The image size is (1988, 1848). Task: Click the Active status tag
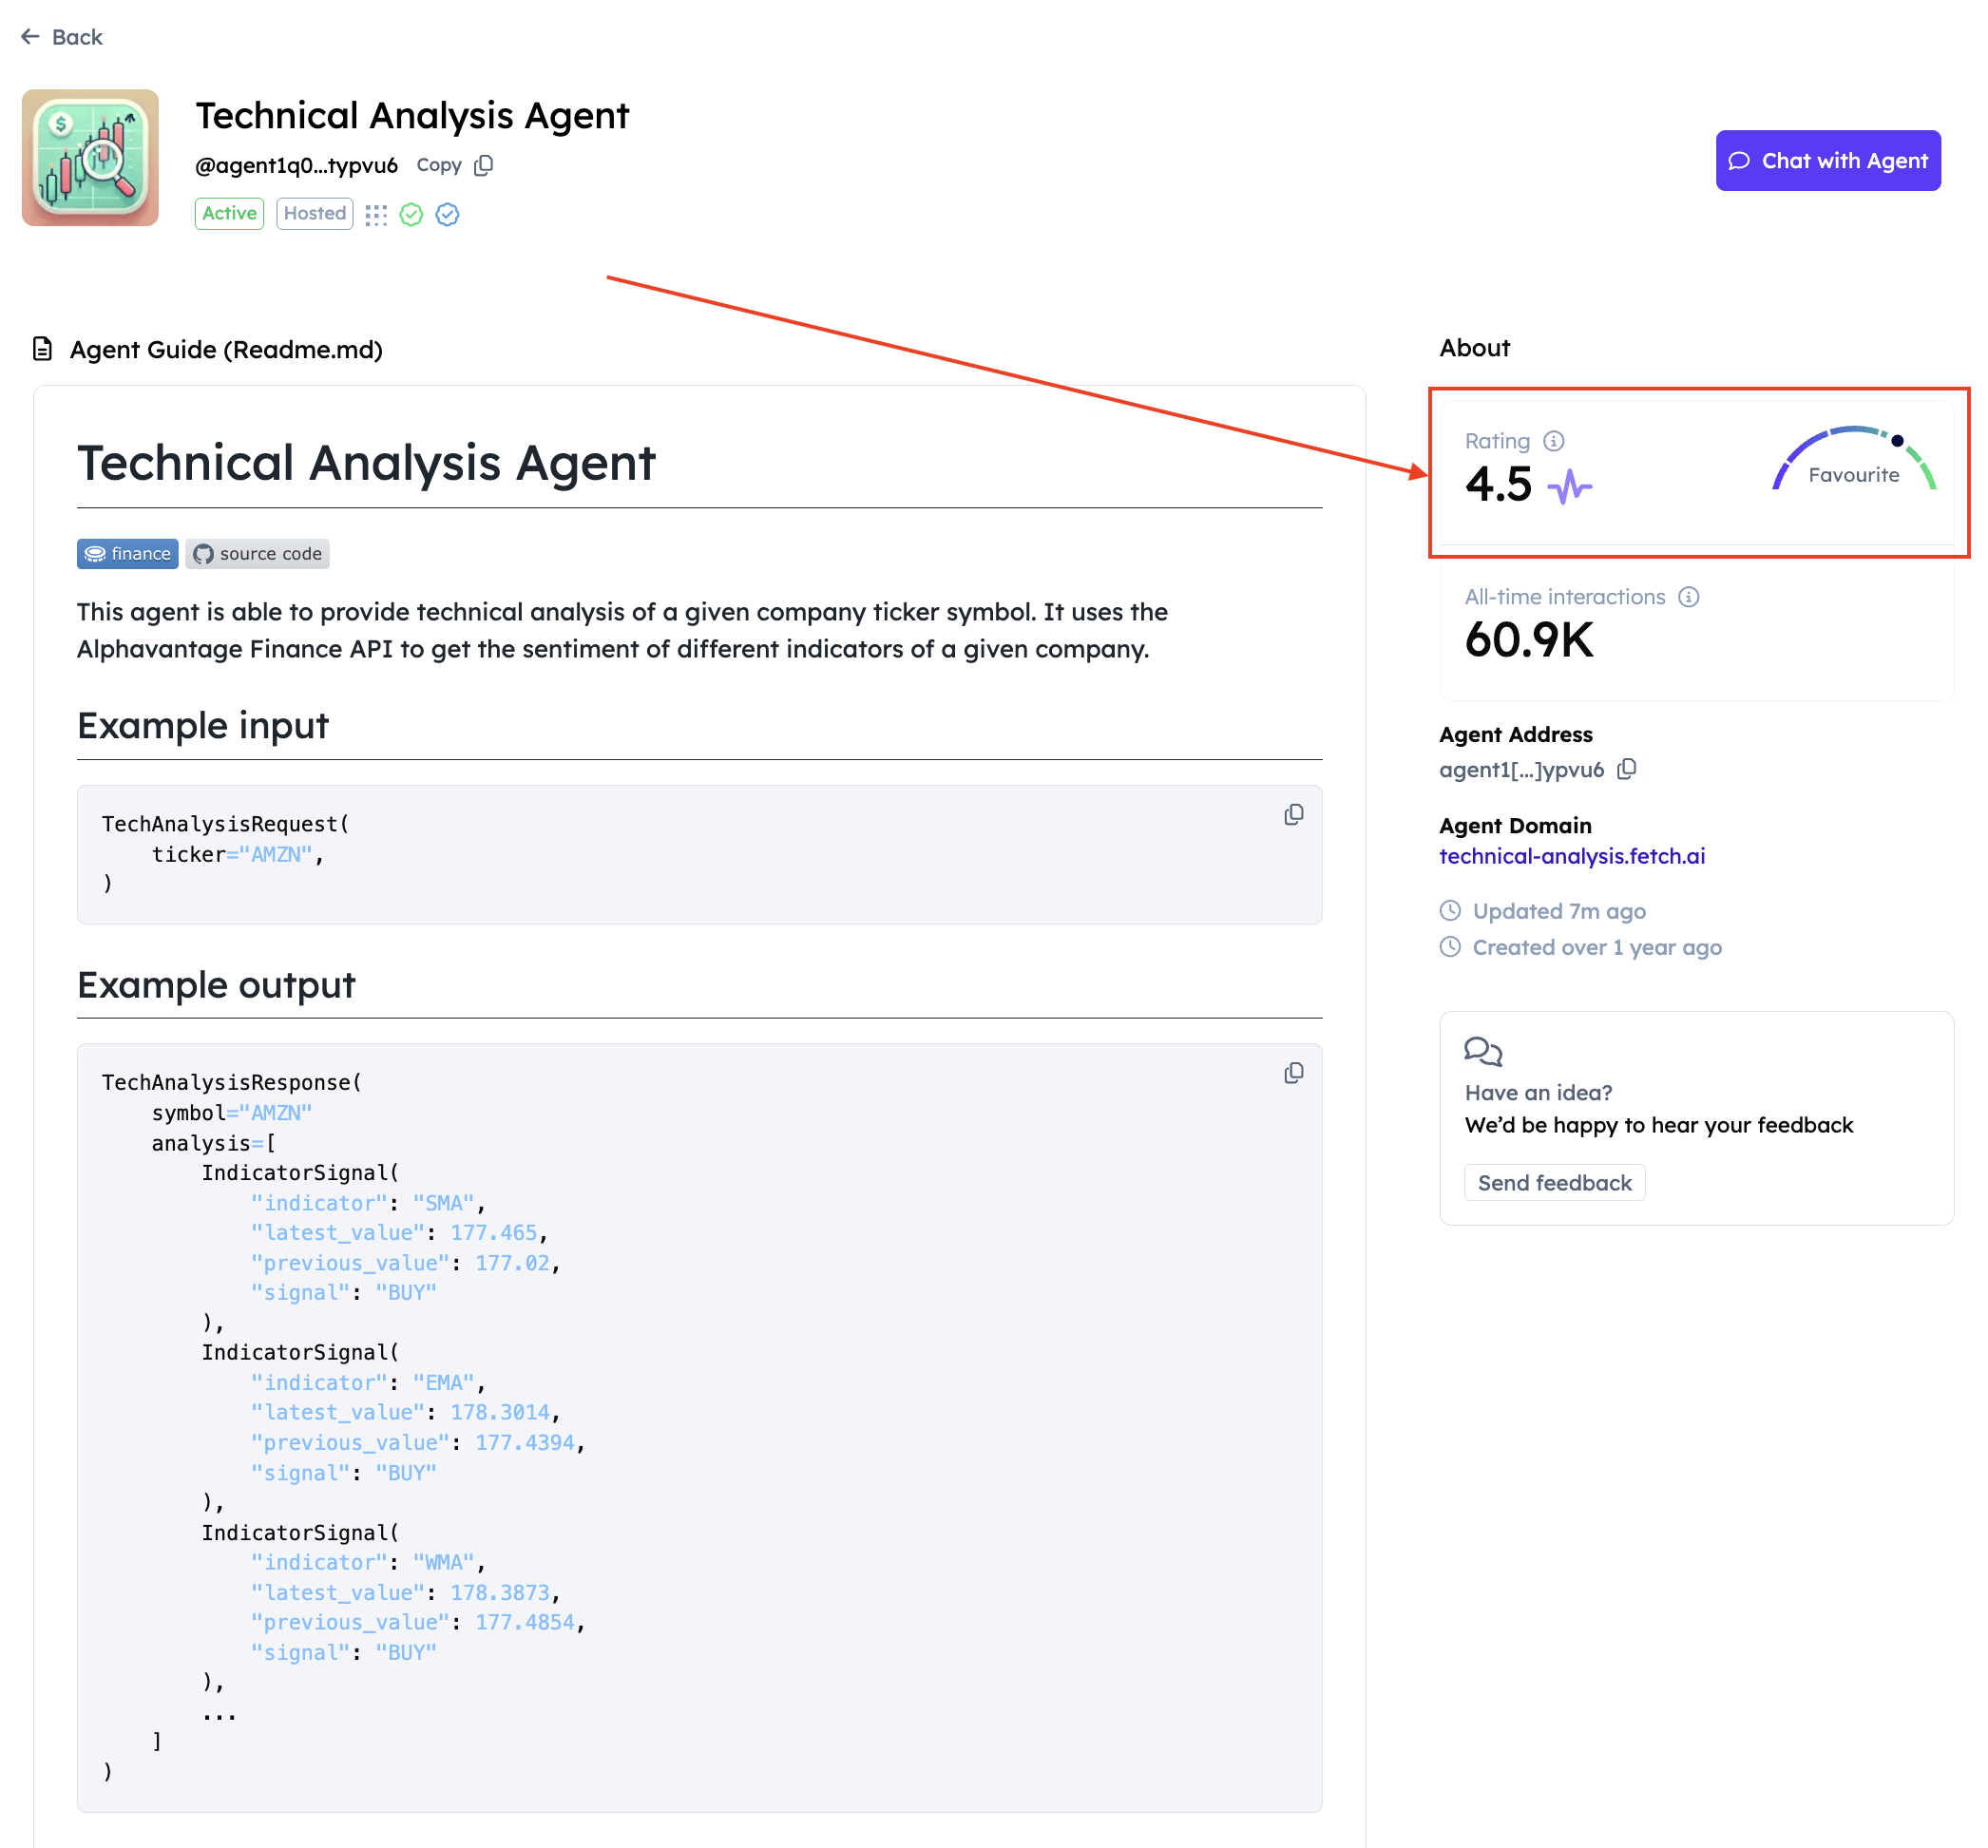tap(229, 213)
